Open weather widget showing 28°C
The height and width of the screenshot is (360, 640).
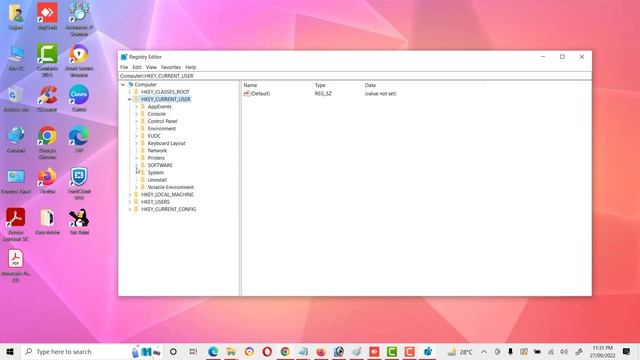pyautogui.click(x=460, y=351)
